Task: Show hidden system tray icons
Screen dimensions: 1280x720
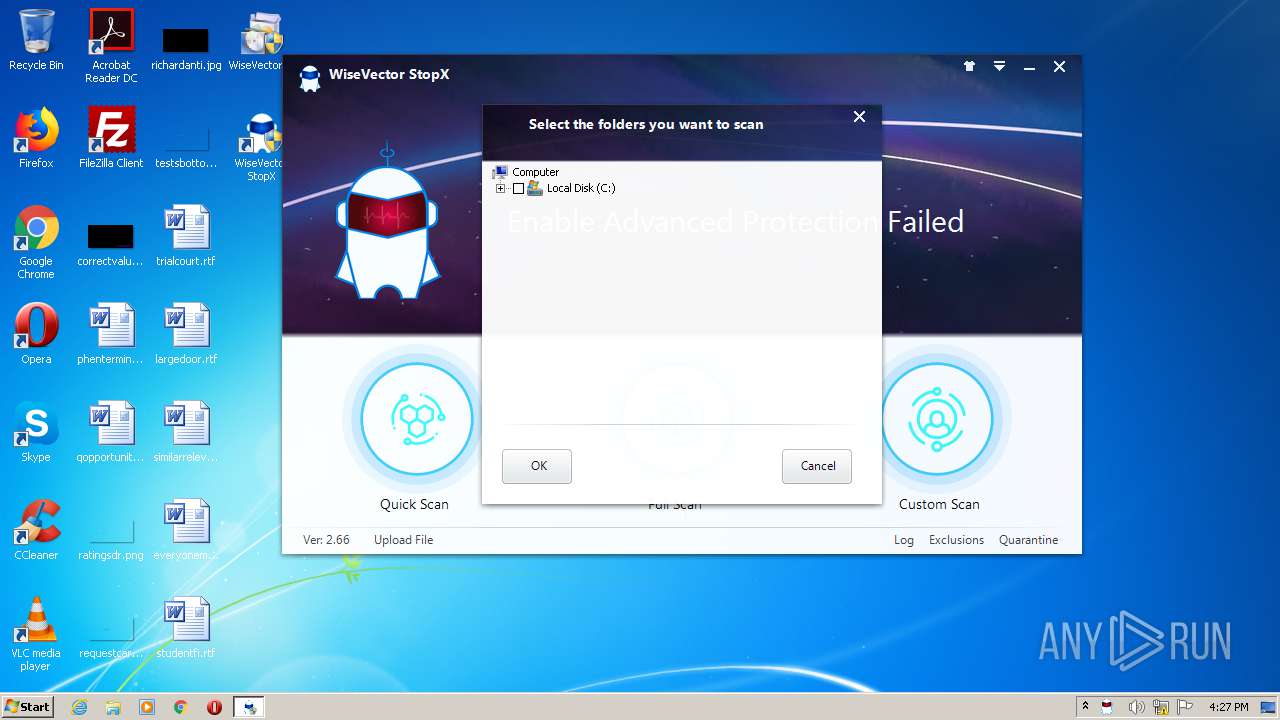Action: coord(1085,707)
